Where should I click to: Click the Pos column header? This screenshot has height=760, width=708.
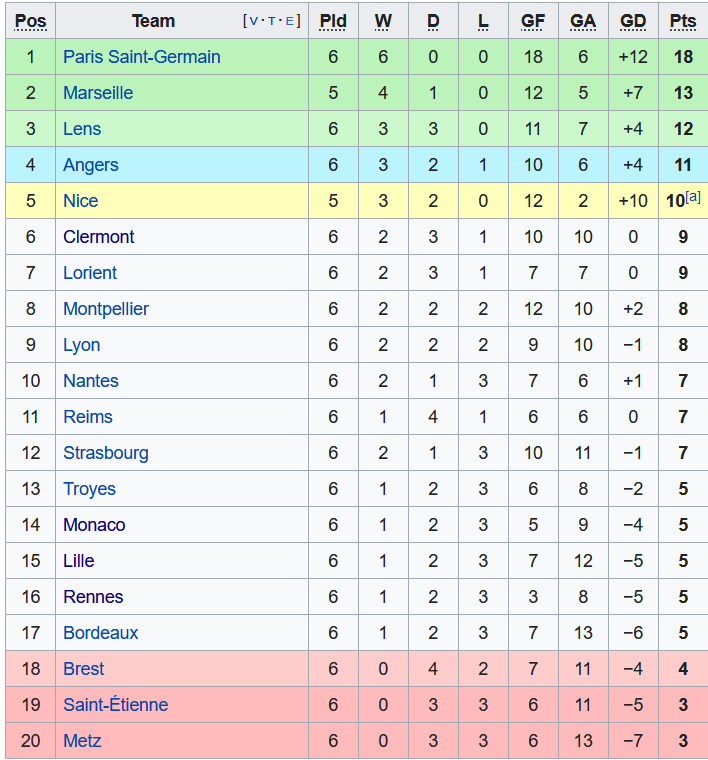coord(30,21)
